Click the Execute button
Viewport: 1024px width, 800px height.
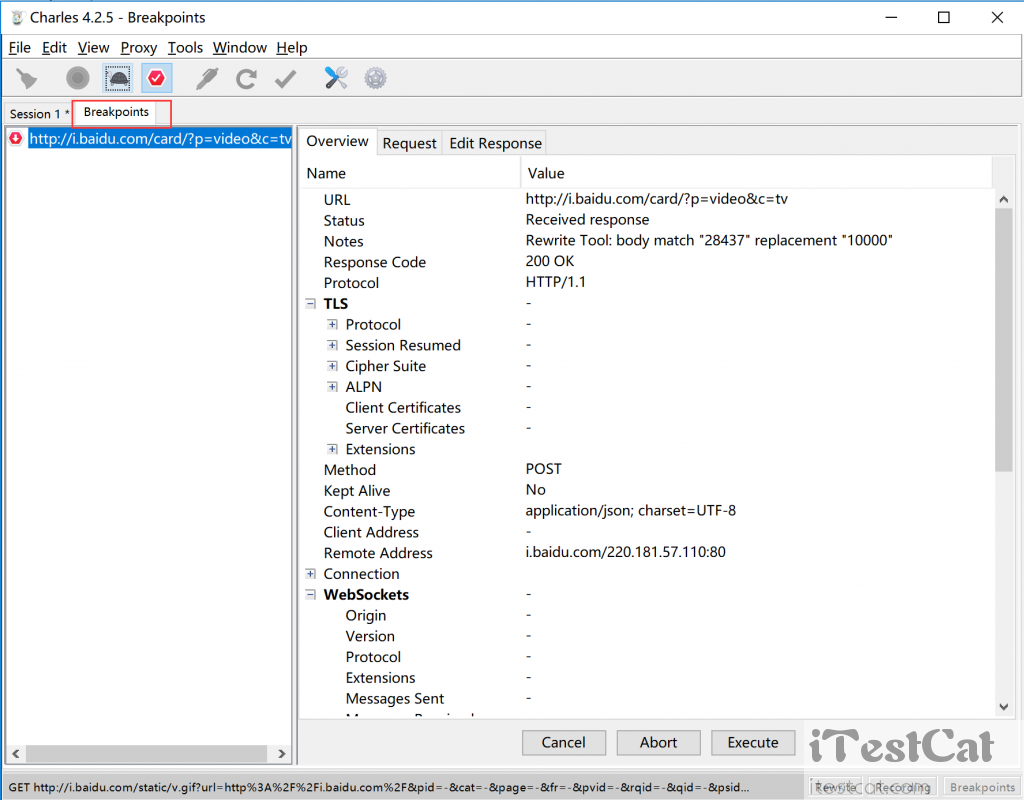(x=753, y=743)
